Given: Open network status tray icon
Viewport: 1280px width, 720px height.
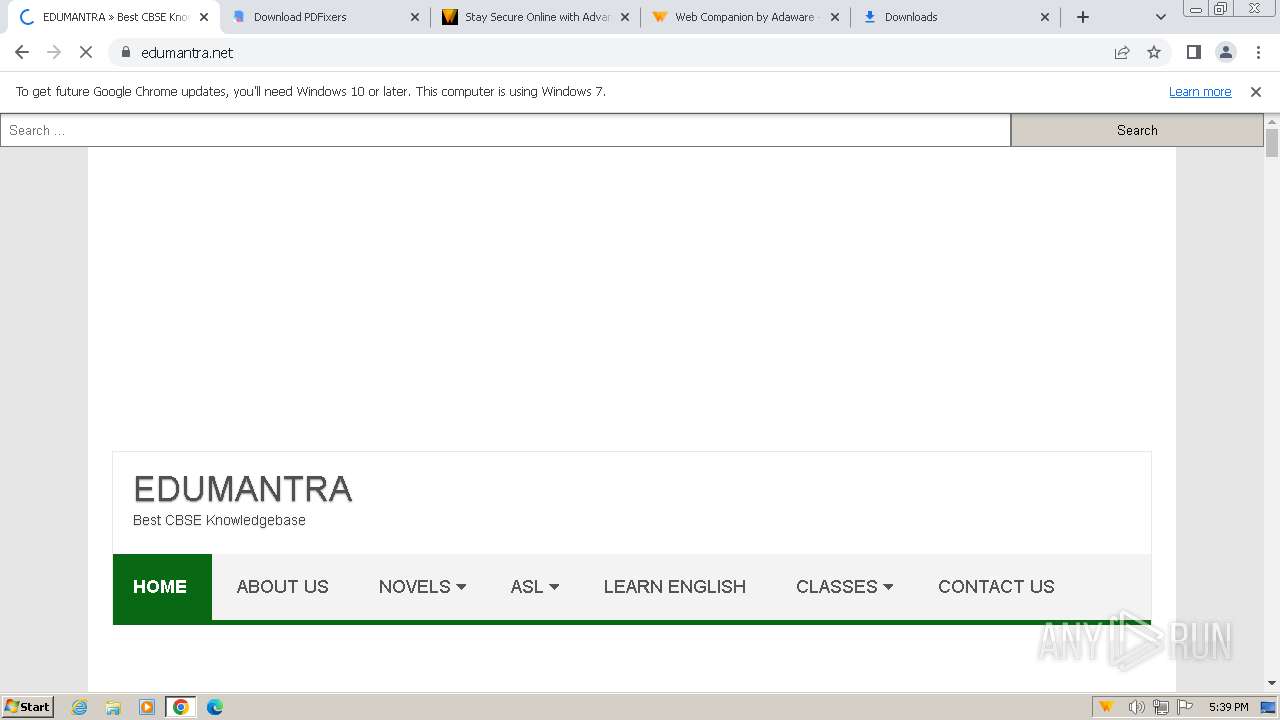Looking at the screenshot, I should [1161, 707].
